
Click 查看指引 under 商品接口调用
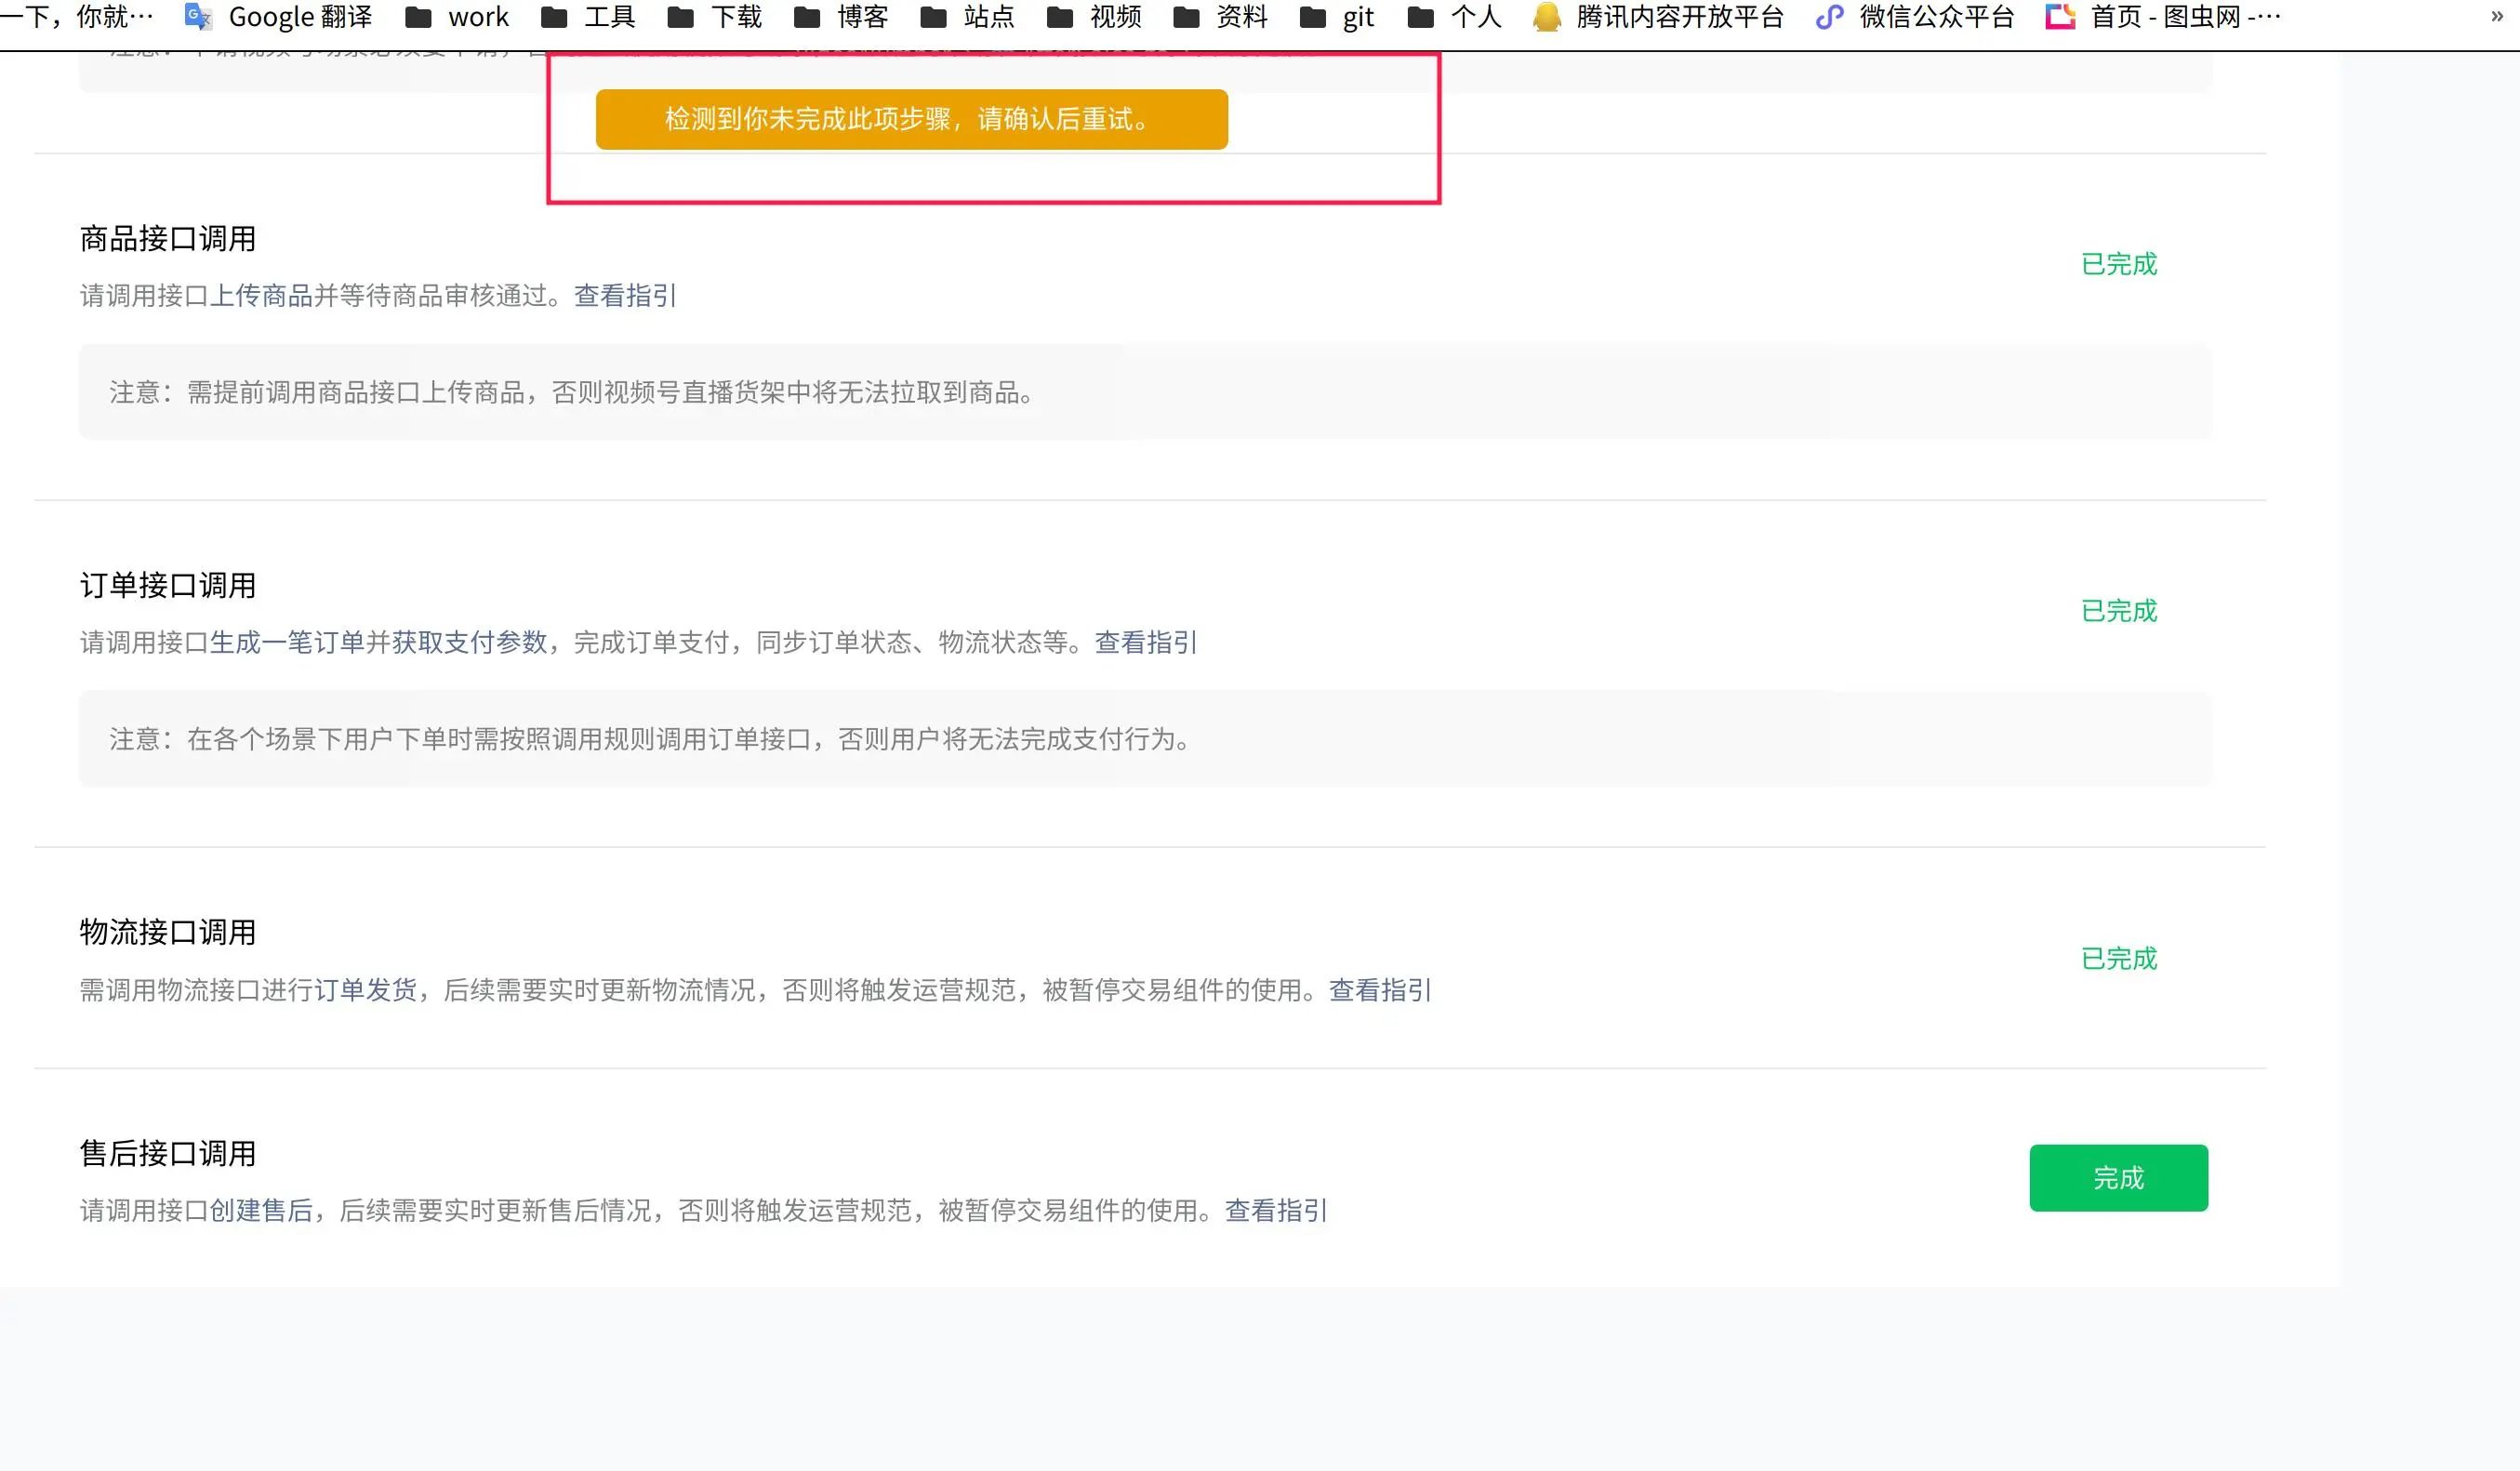pos(625,296)
